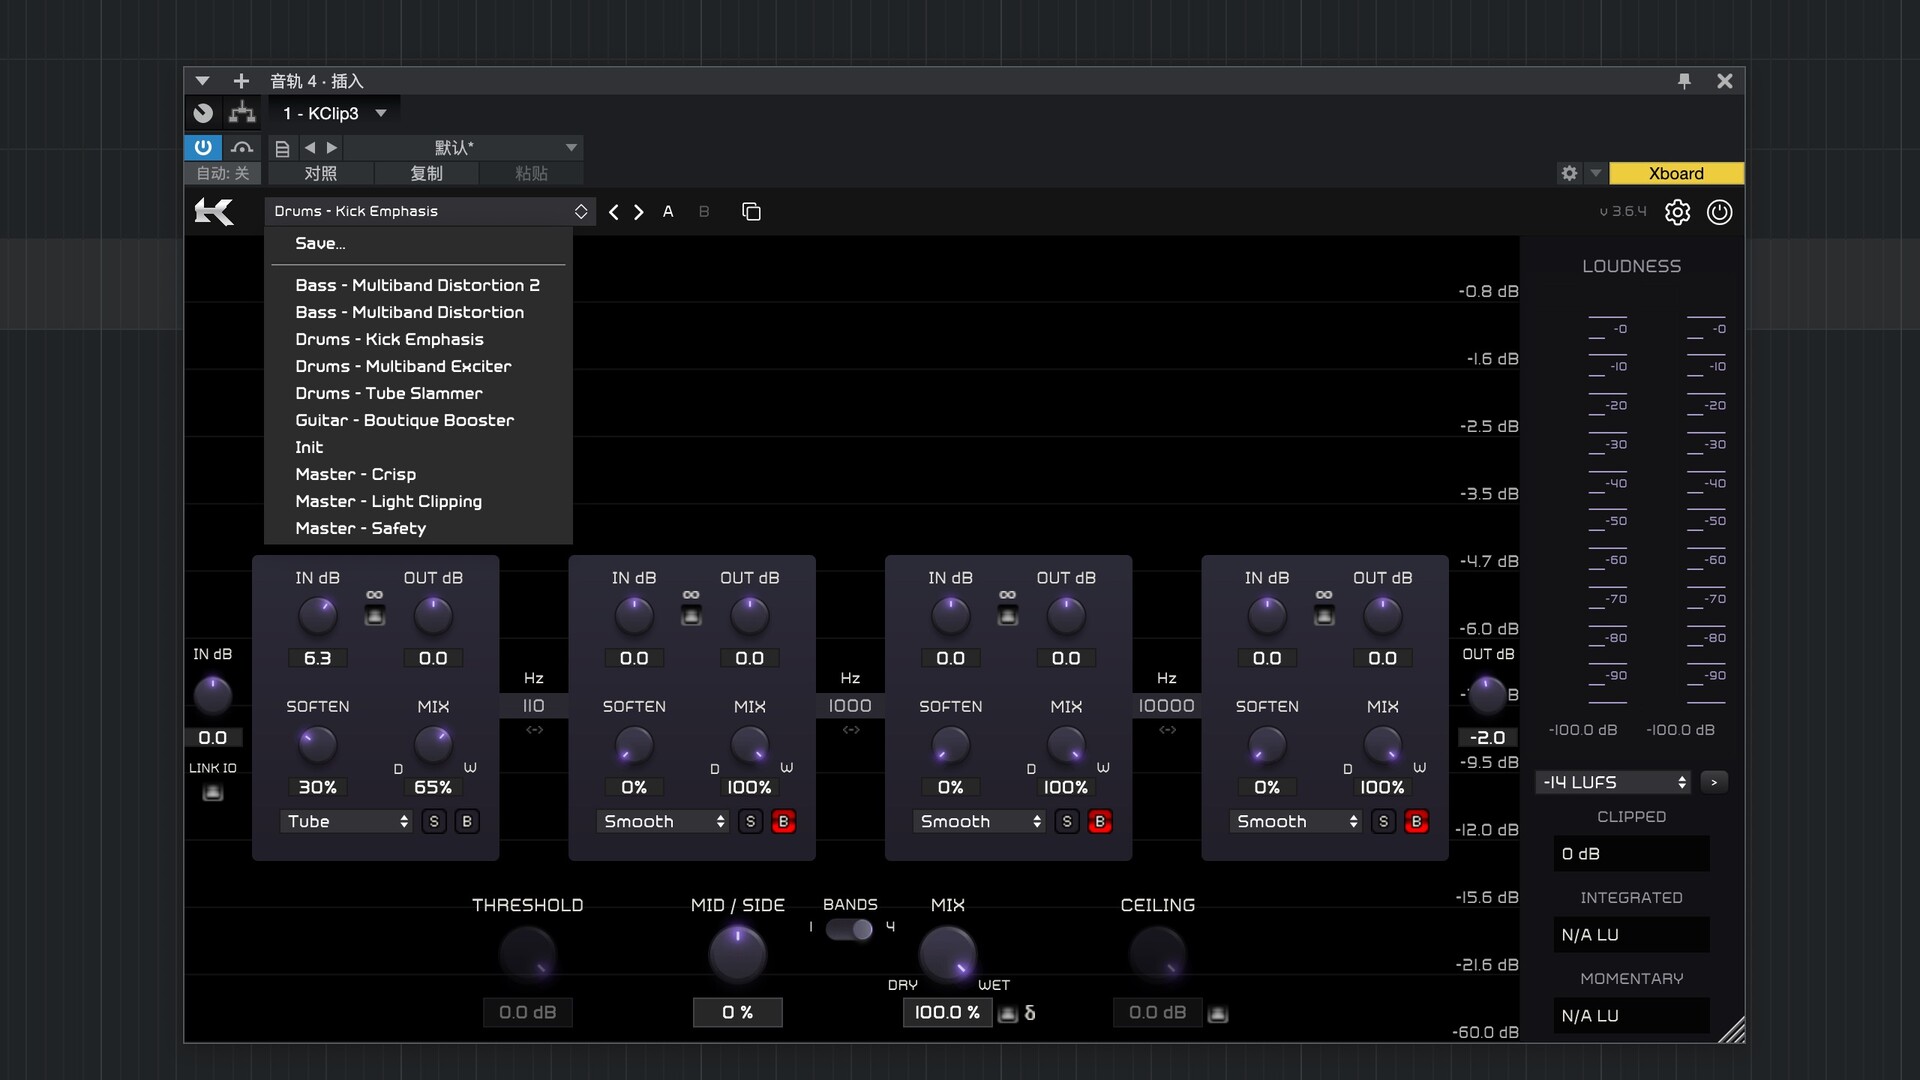Viewport: 1920px width, 1080px height.
Task: Open band 4 Smooth mode dropdown
Action: [1295, 822]
